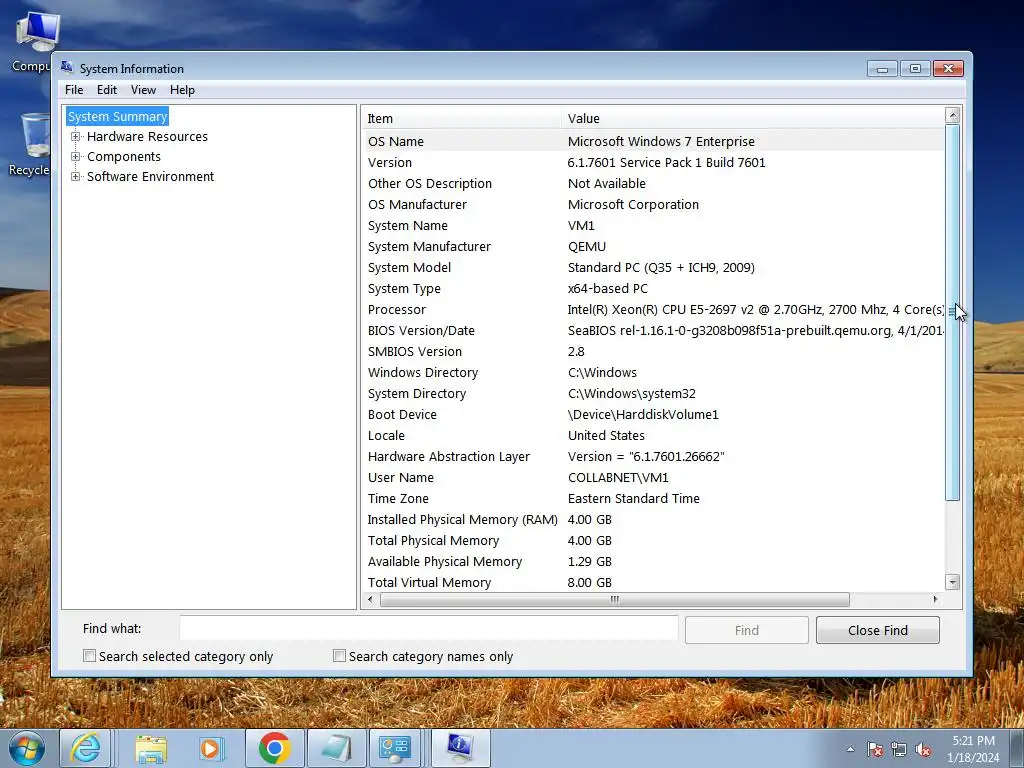Open the Help menu

182,89
